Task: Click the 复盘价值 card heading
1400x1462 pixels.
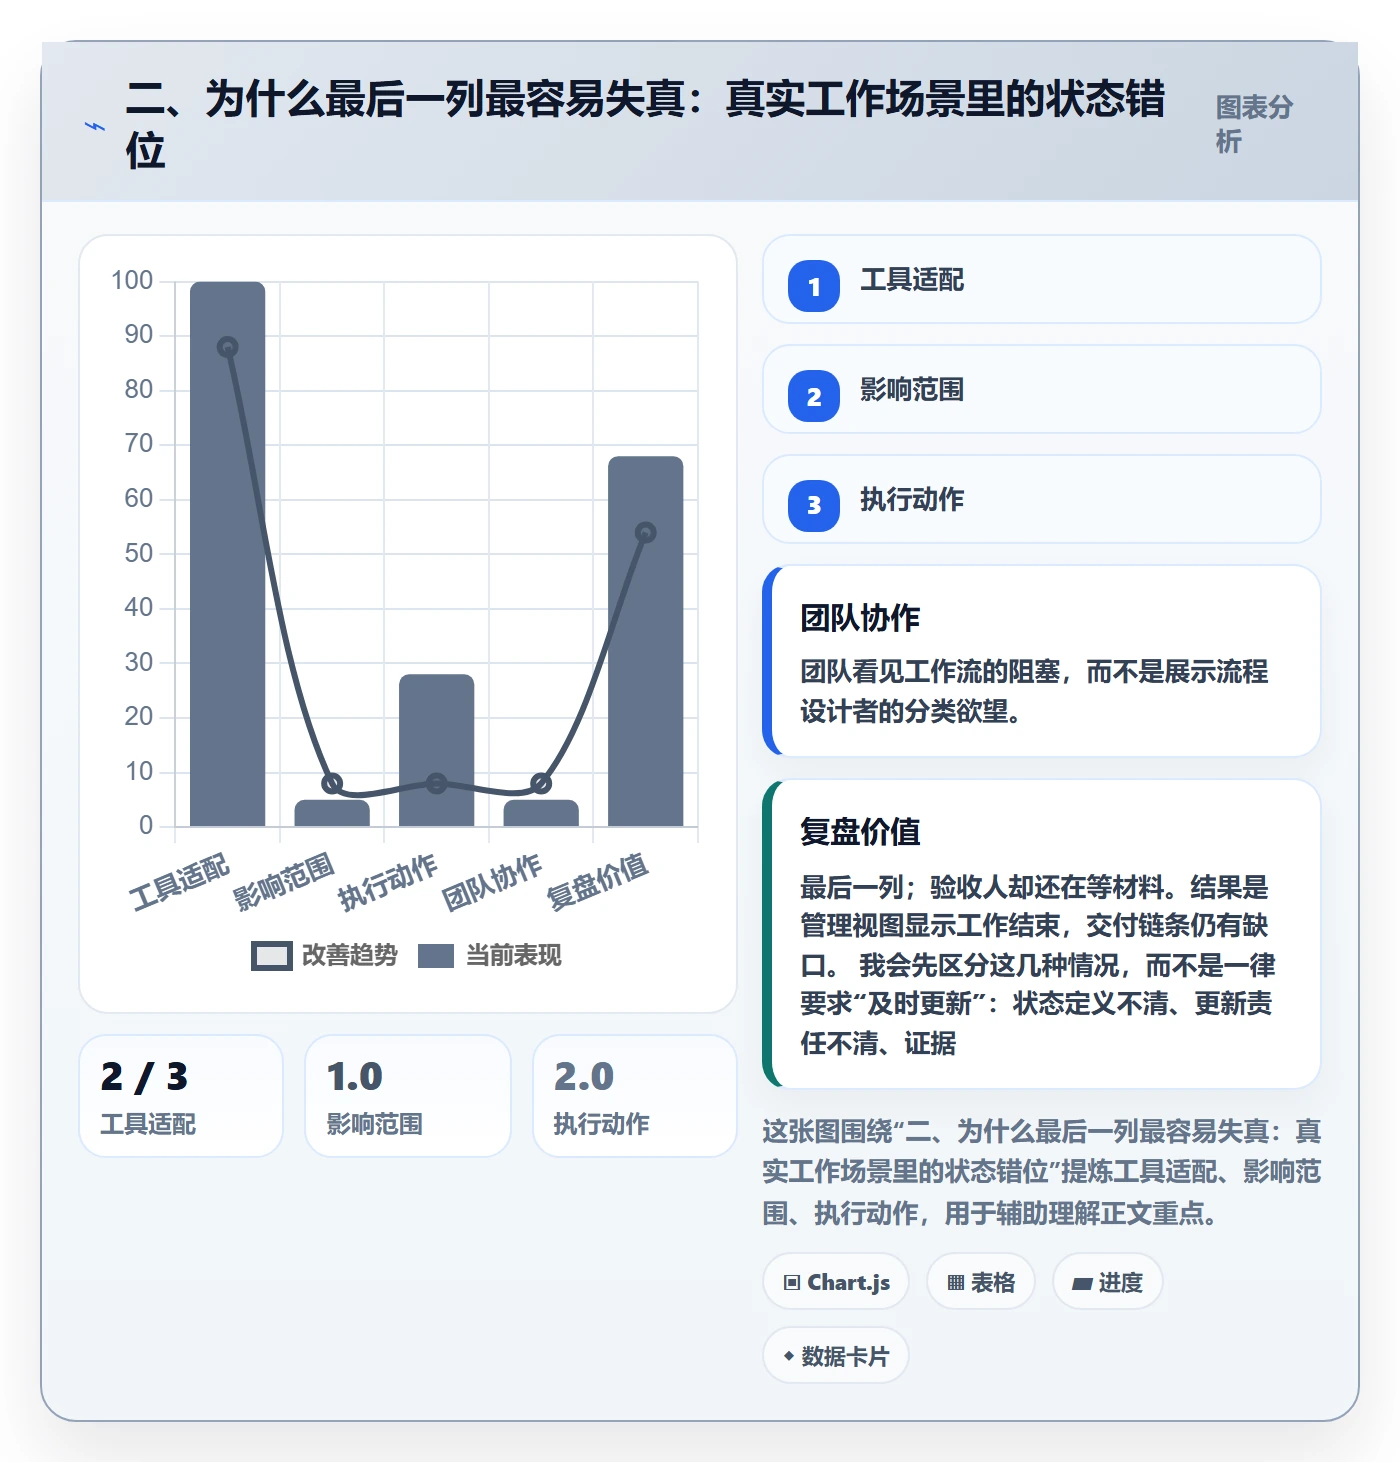Action: [x=860, y=832]
